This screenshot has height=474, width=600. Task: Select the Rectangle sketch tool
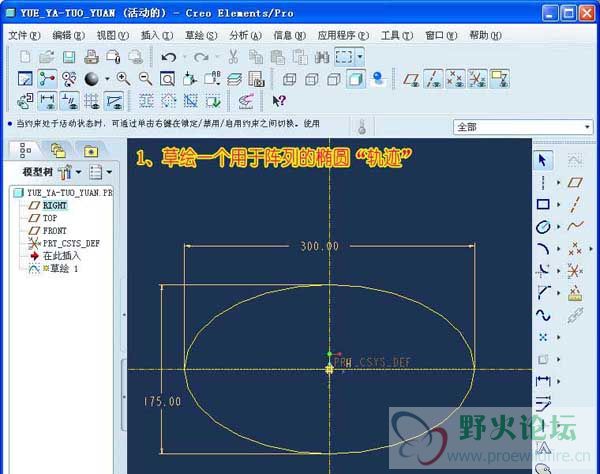(x=543, y=204)
